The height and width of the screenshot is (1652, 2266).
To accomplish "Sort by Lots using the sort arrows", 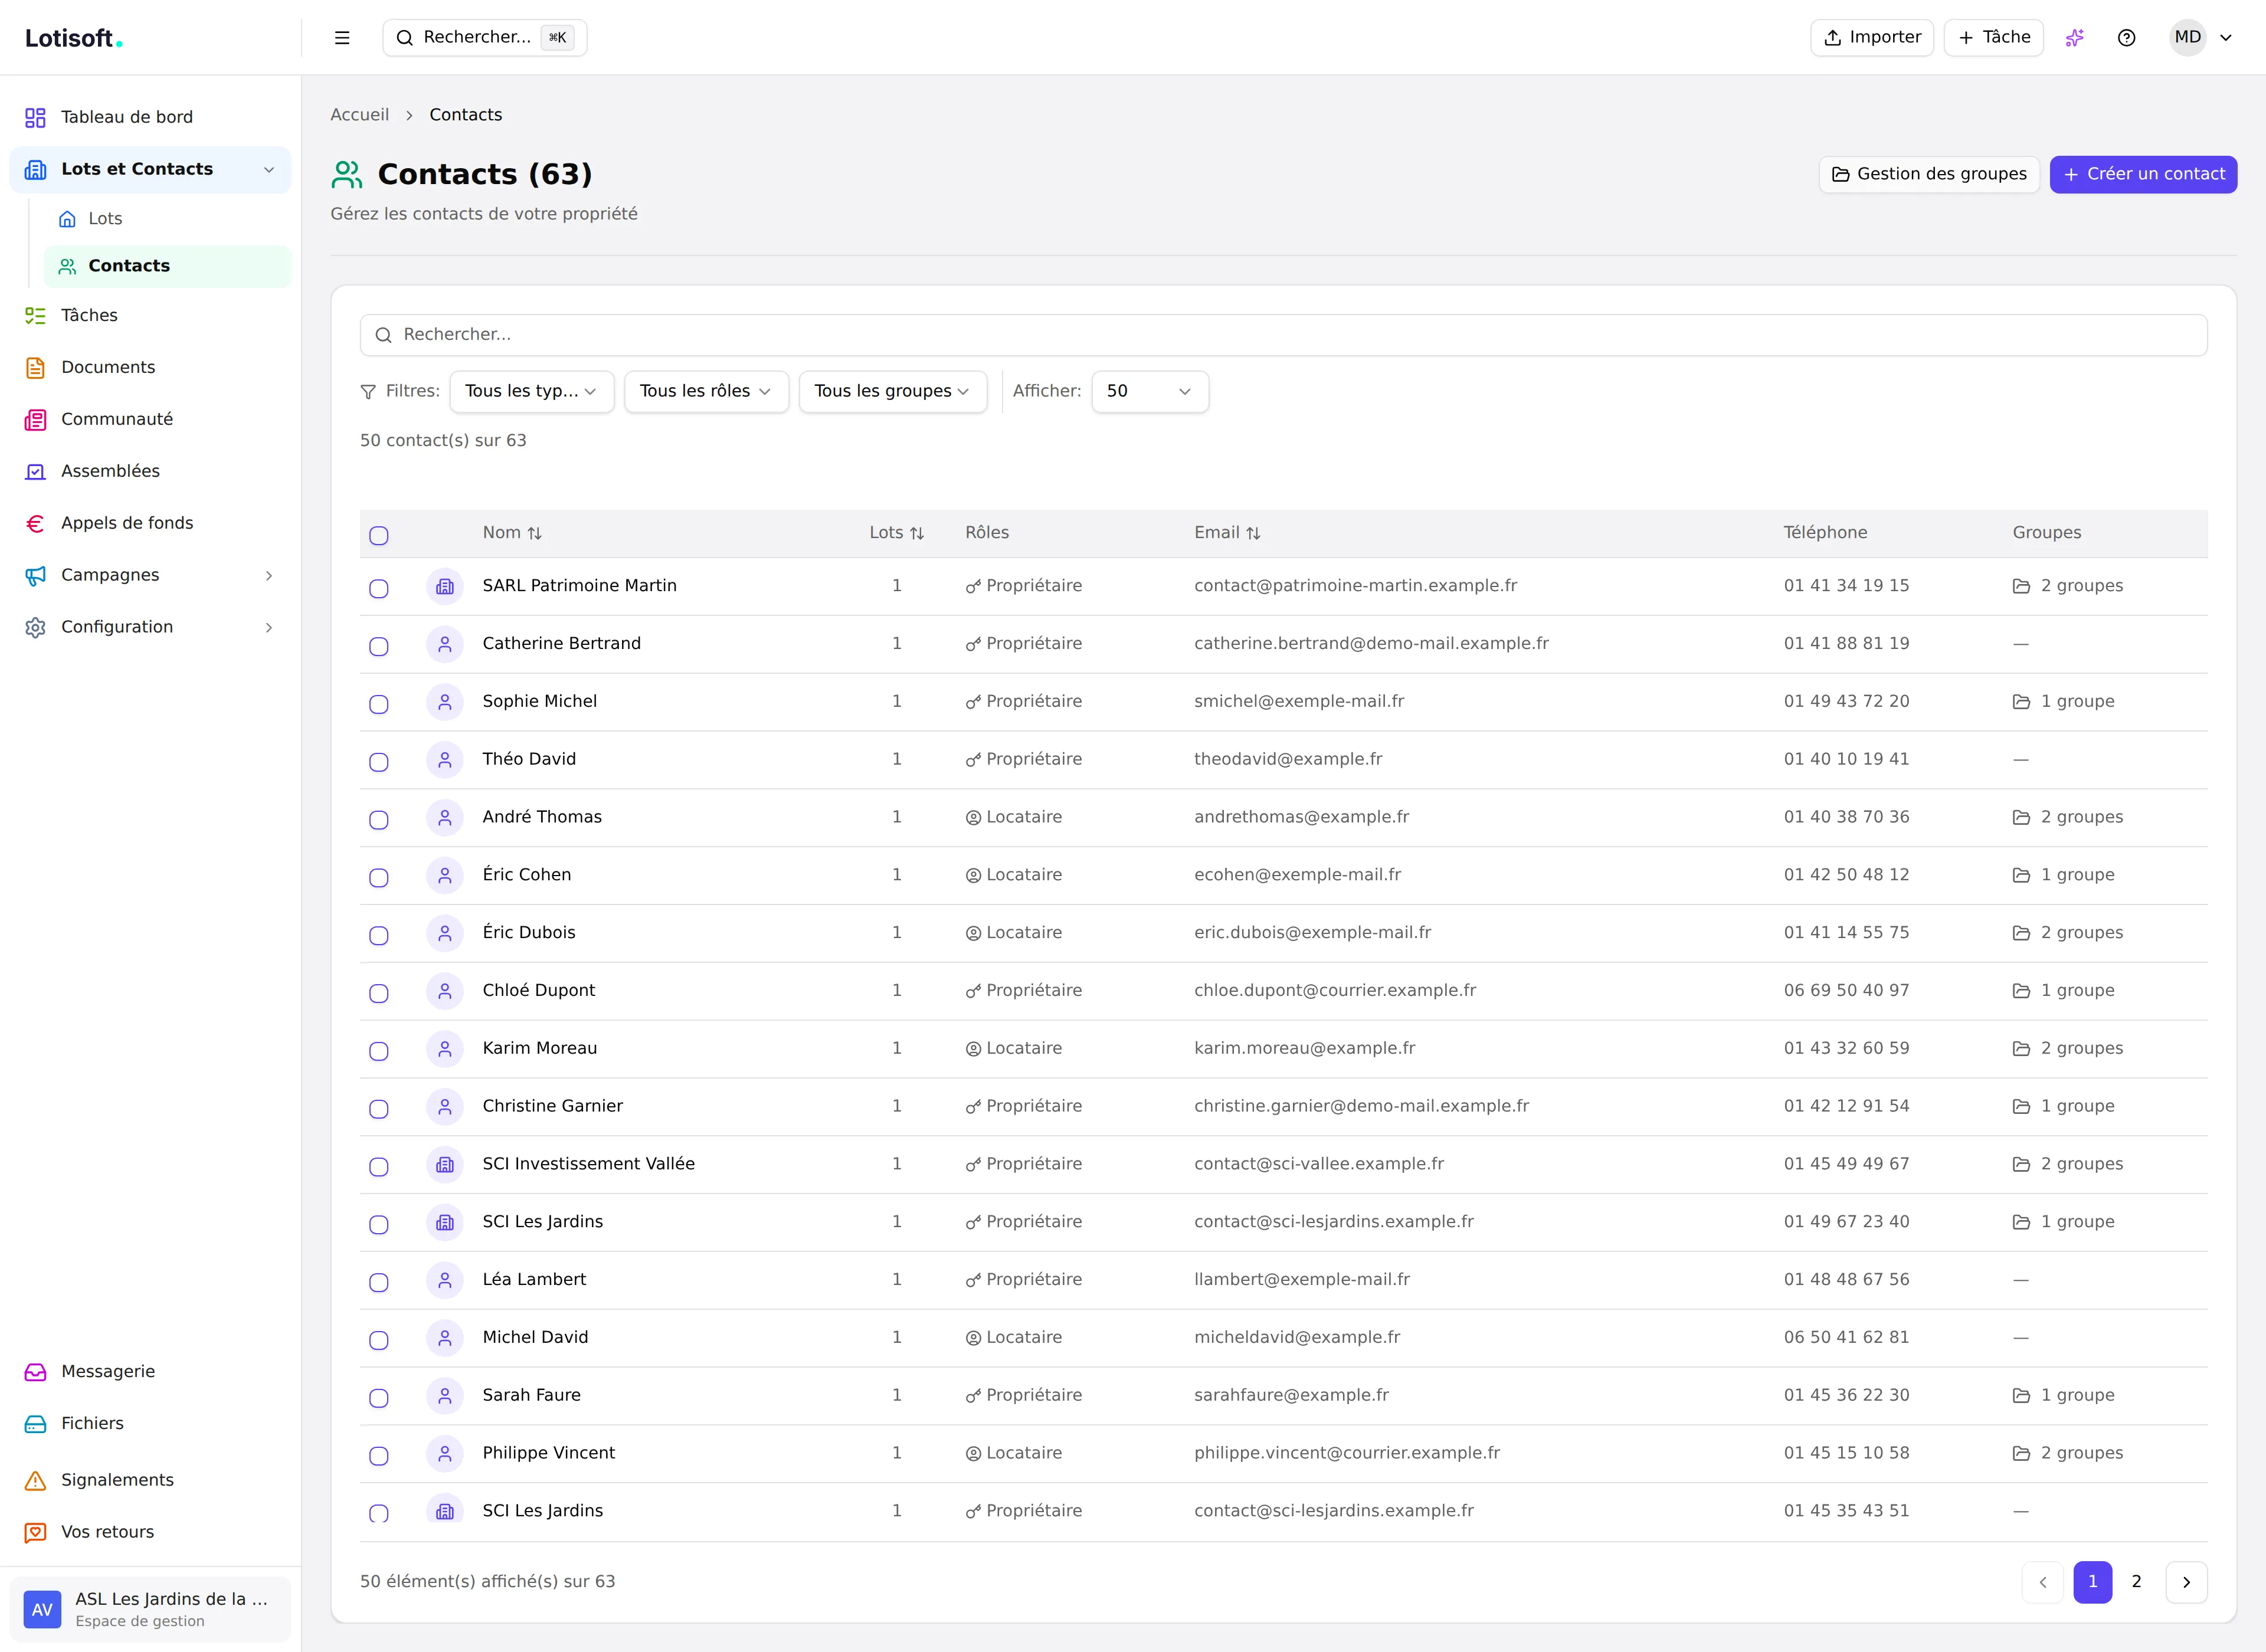I will point(917,533).
